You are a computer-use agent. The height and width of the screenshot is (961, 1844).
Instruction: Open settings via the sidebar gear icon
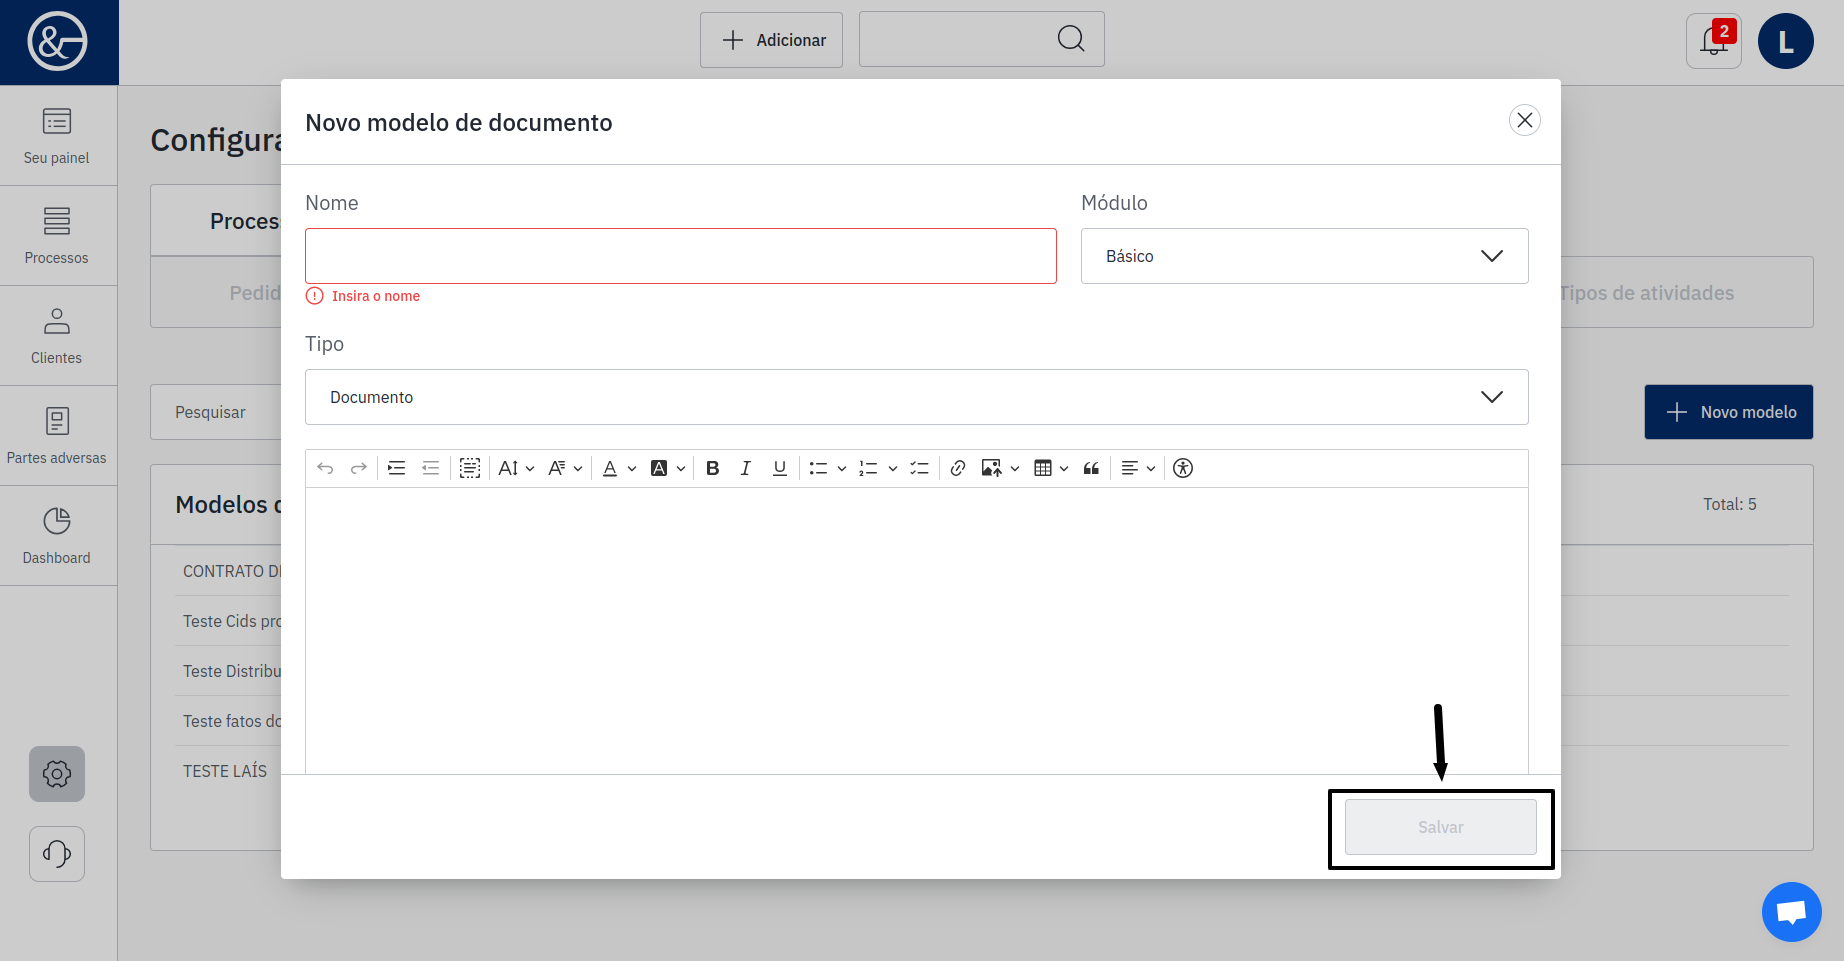(57, 774)
